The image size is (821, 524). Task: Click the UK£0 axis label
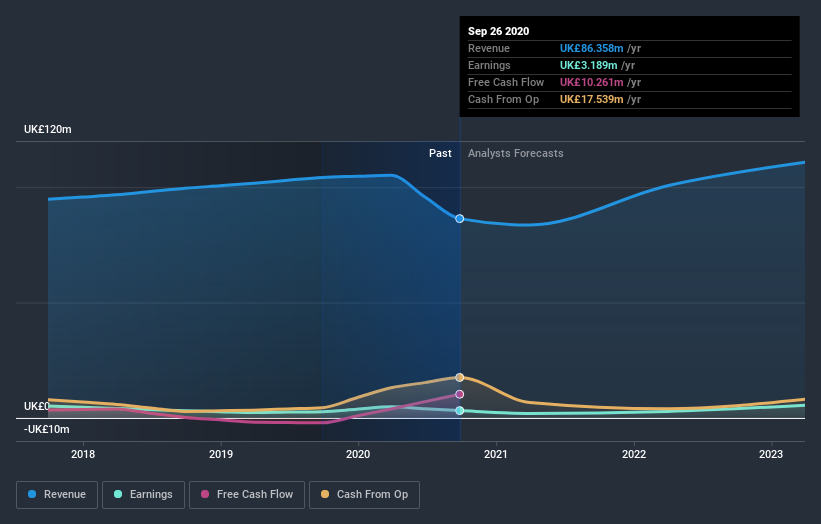point(37,406)
